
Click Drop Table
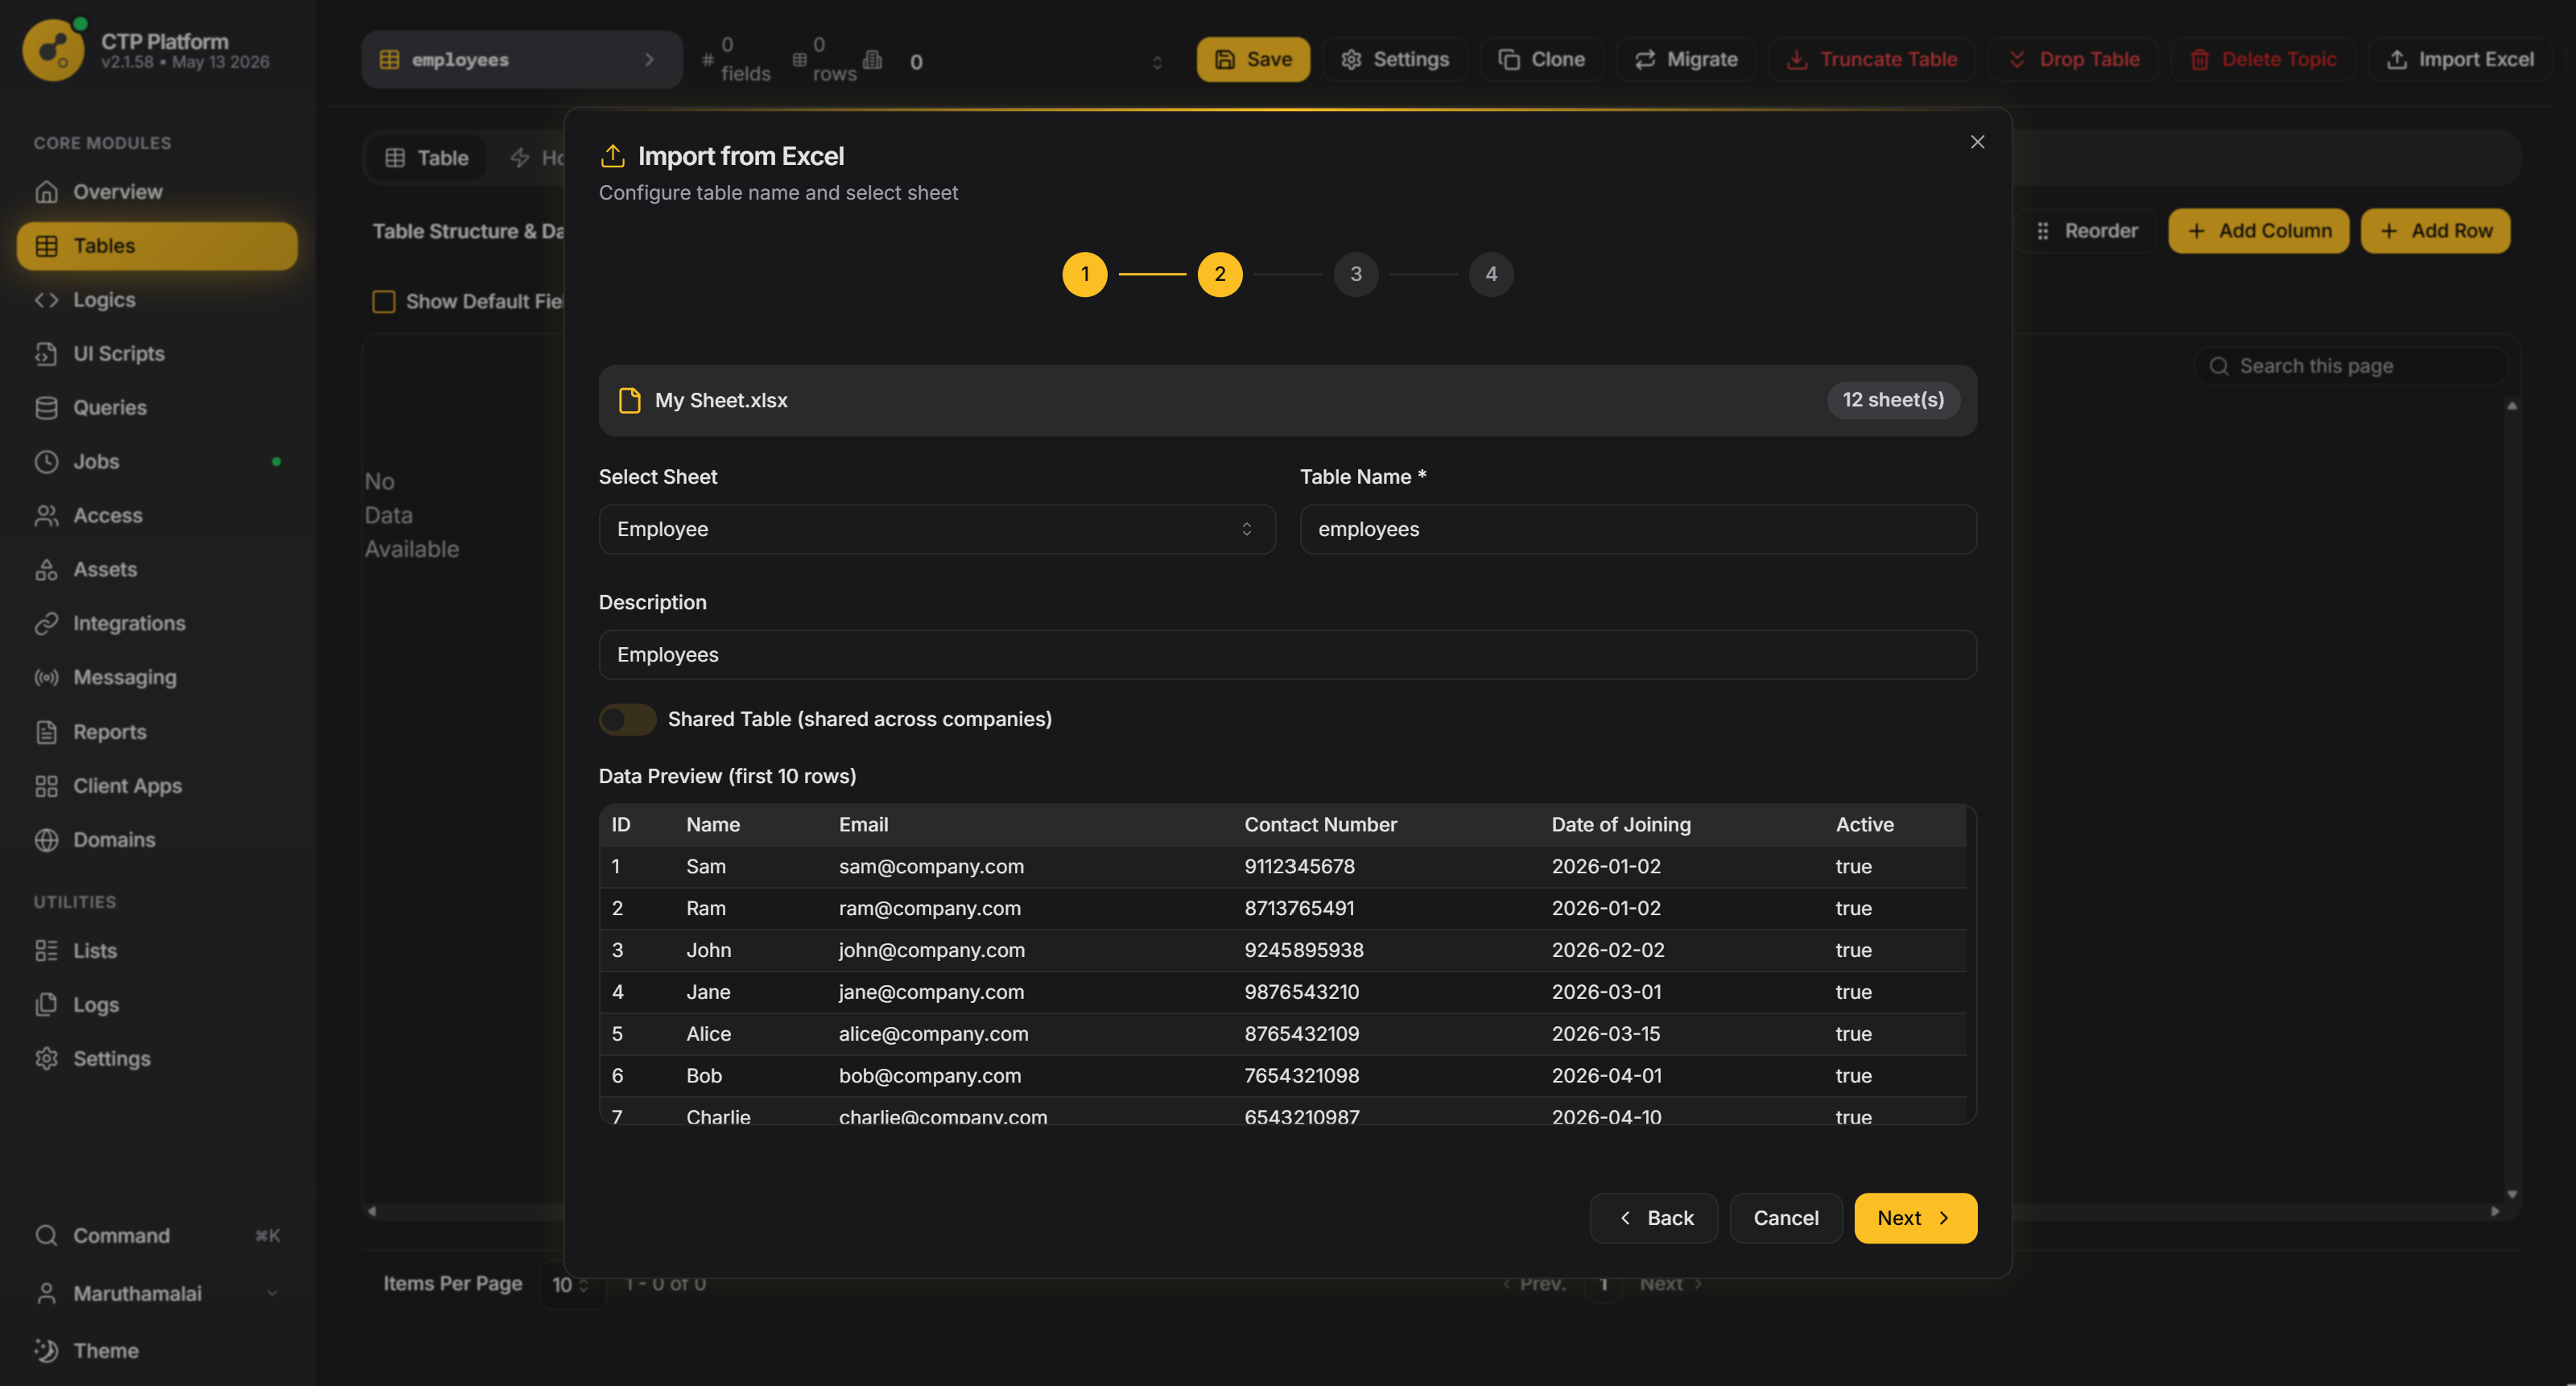[2073, 59]
